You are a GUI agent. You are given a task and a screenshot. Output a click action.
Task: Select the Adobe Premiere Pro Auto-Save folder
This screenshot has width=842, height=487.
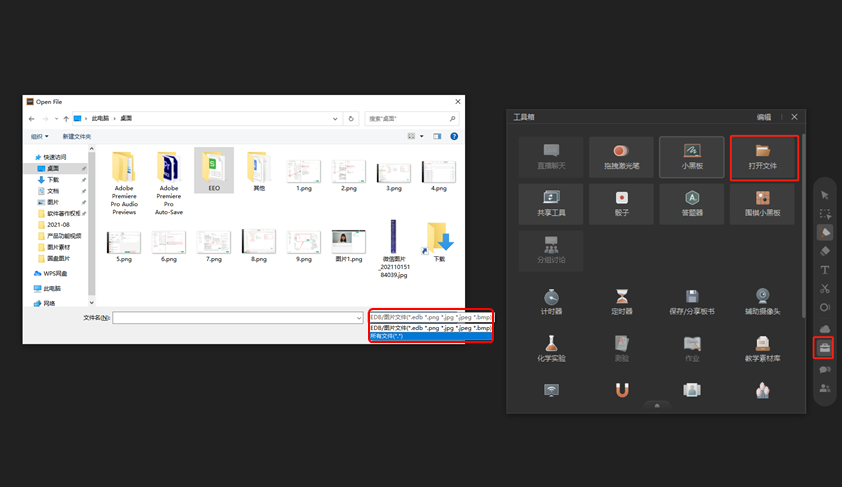(169, 183)
